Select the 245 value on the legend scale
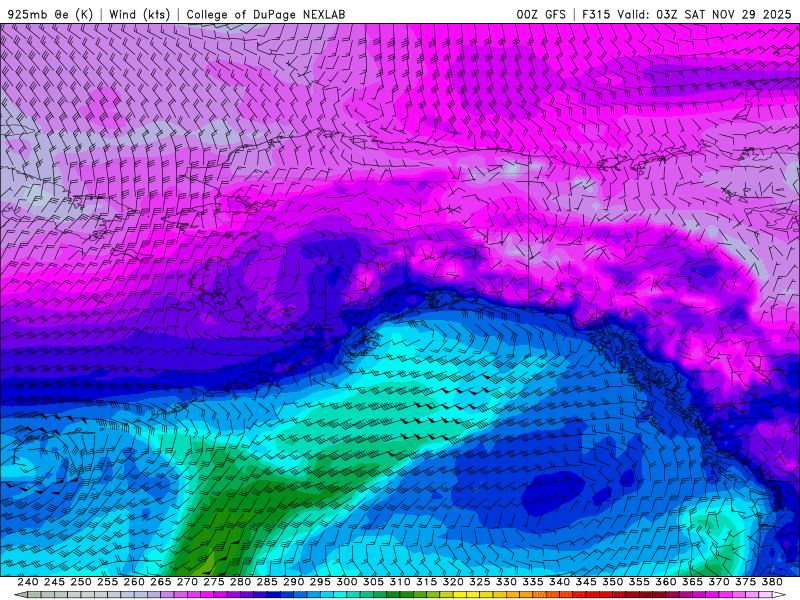 pyautogui.click(x=54, y=582)
